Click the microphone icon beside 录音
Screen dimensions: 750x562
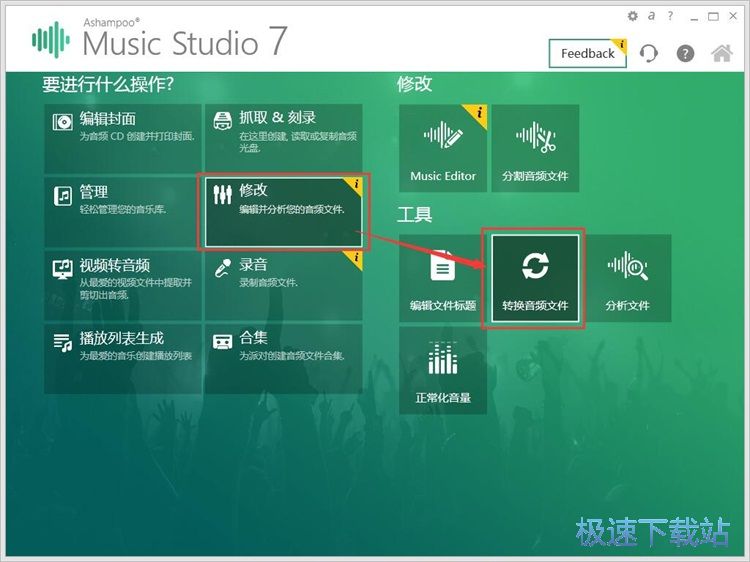click(x=223, y=268)
